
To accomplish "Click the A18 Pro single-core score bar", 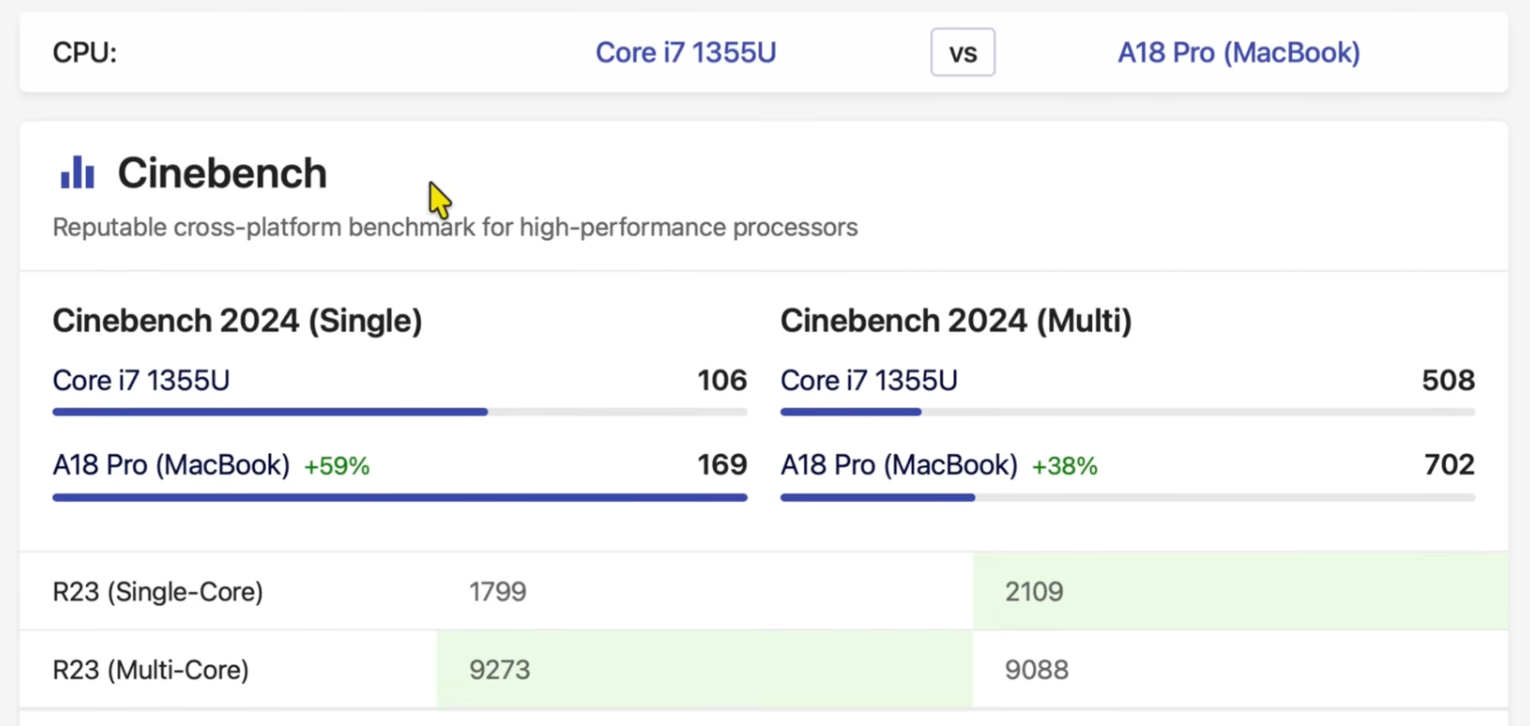I will (400, 497).
